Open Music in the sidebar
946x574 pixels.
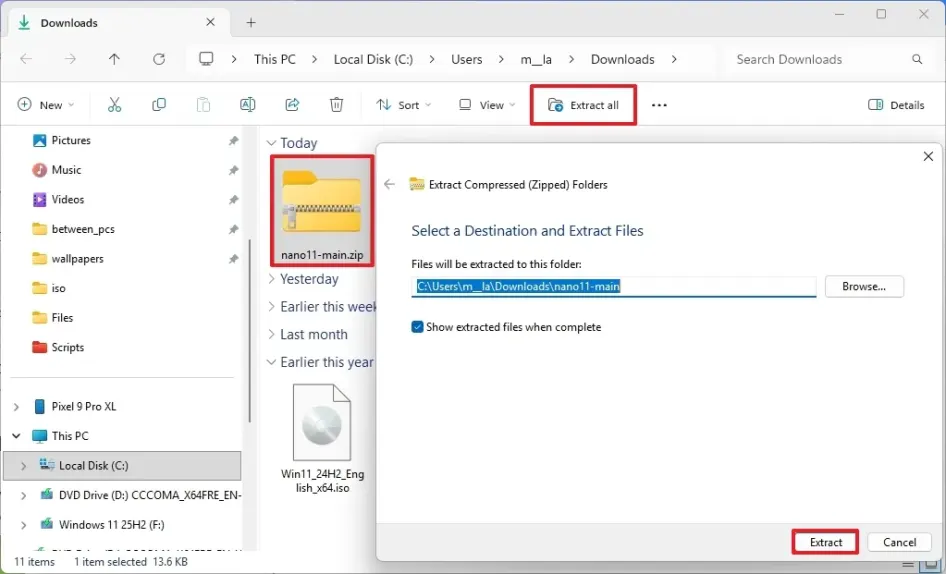pos(66,170)
